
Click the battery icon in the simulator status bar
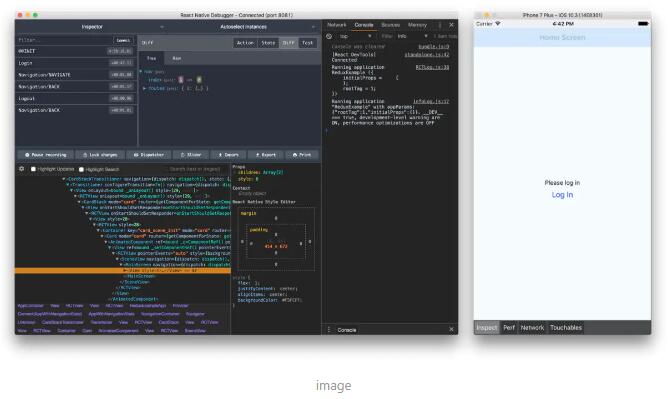(643, 24)
